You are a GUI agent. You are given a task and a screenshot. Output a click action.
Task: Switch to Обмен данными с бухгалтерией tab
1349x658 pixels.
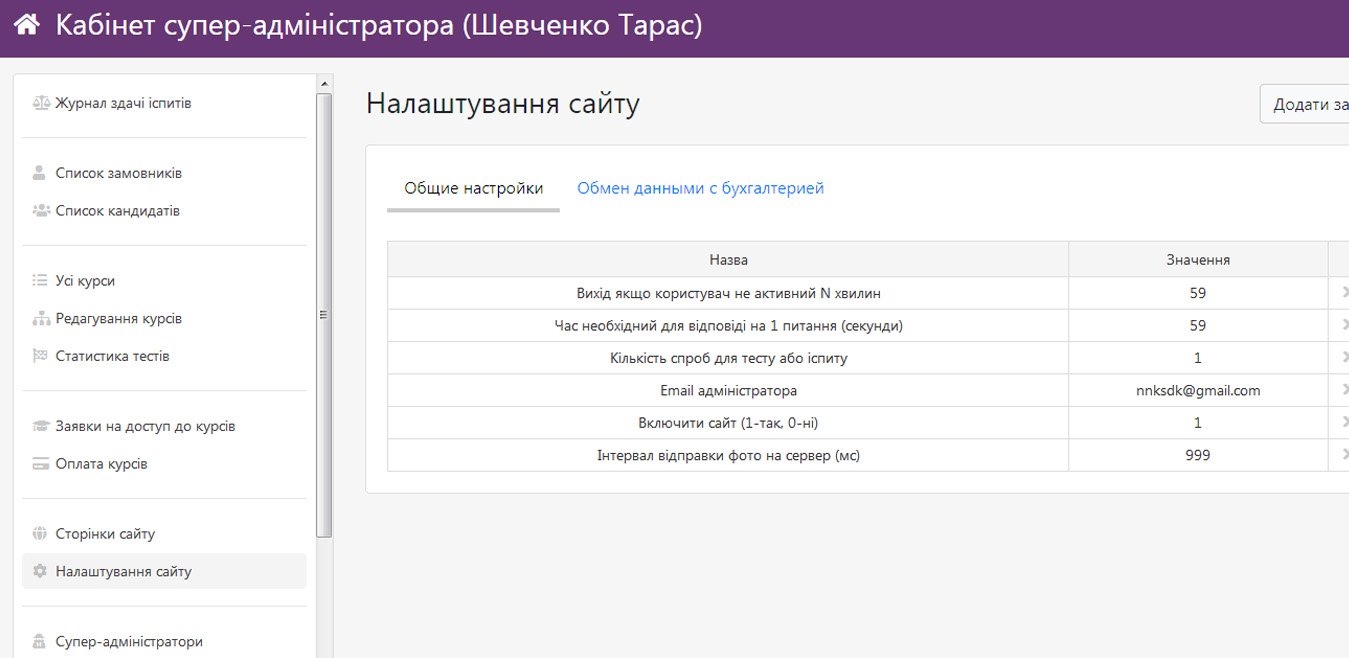(700, 188)
